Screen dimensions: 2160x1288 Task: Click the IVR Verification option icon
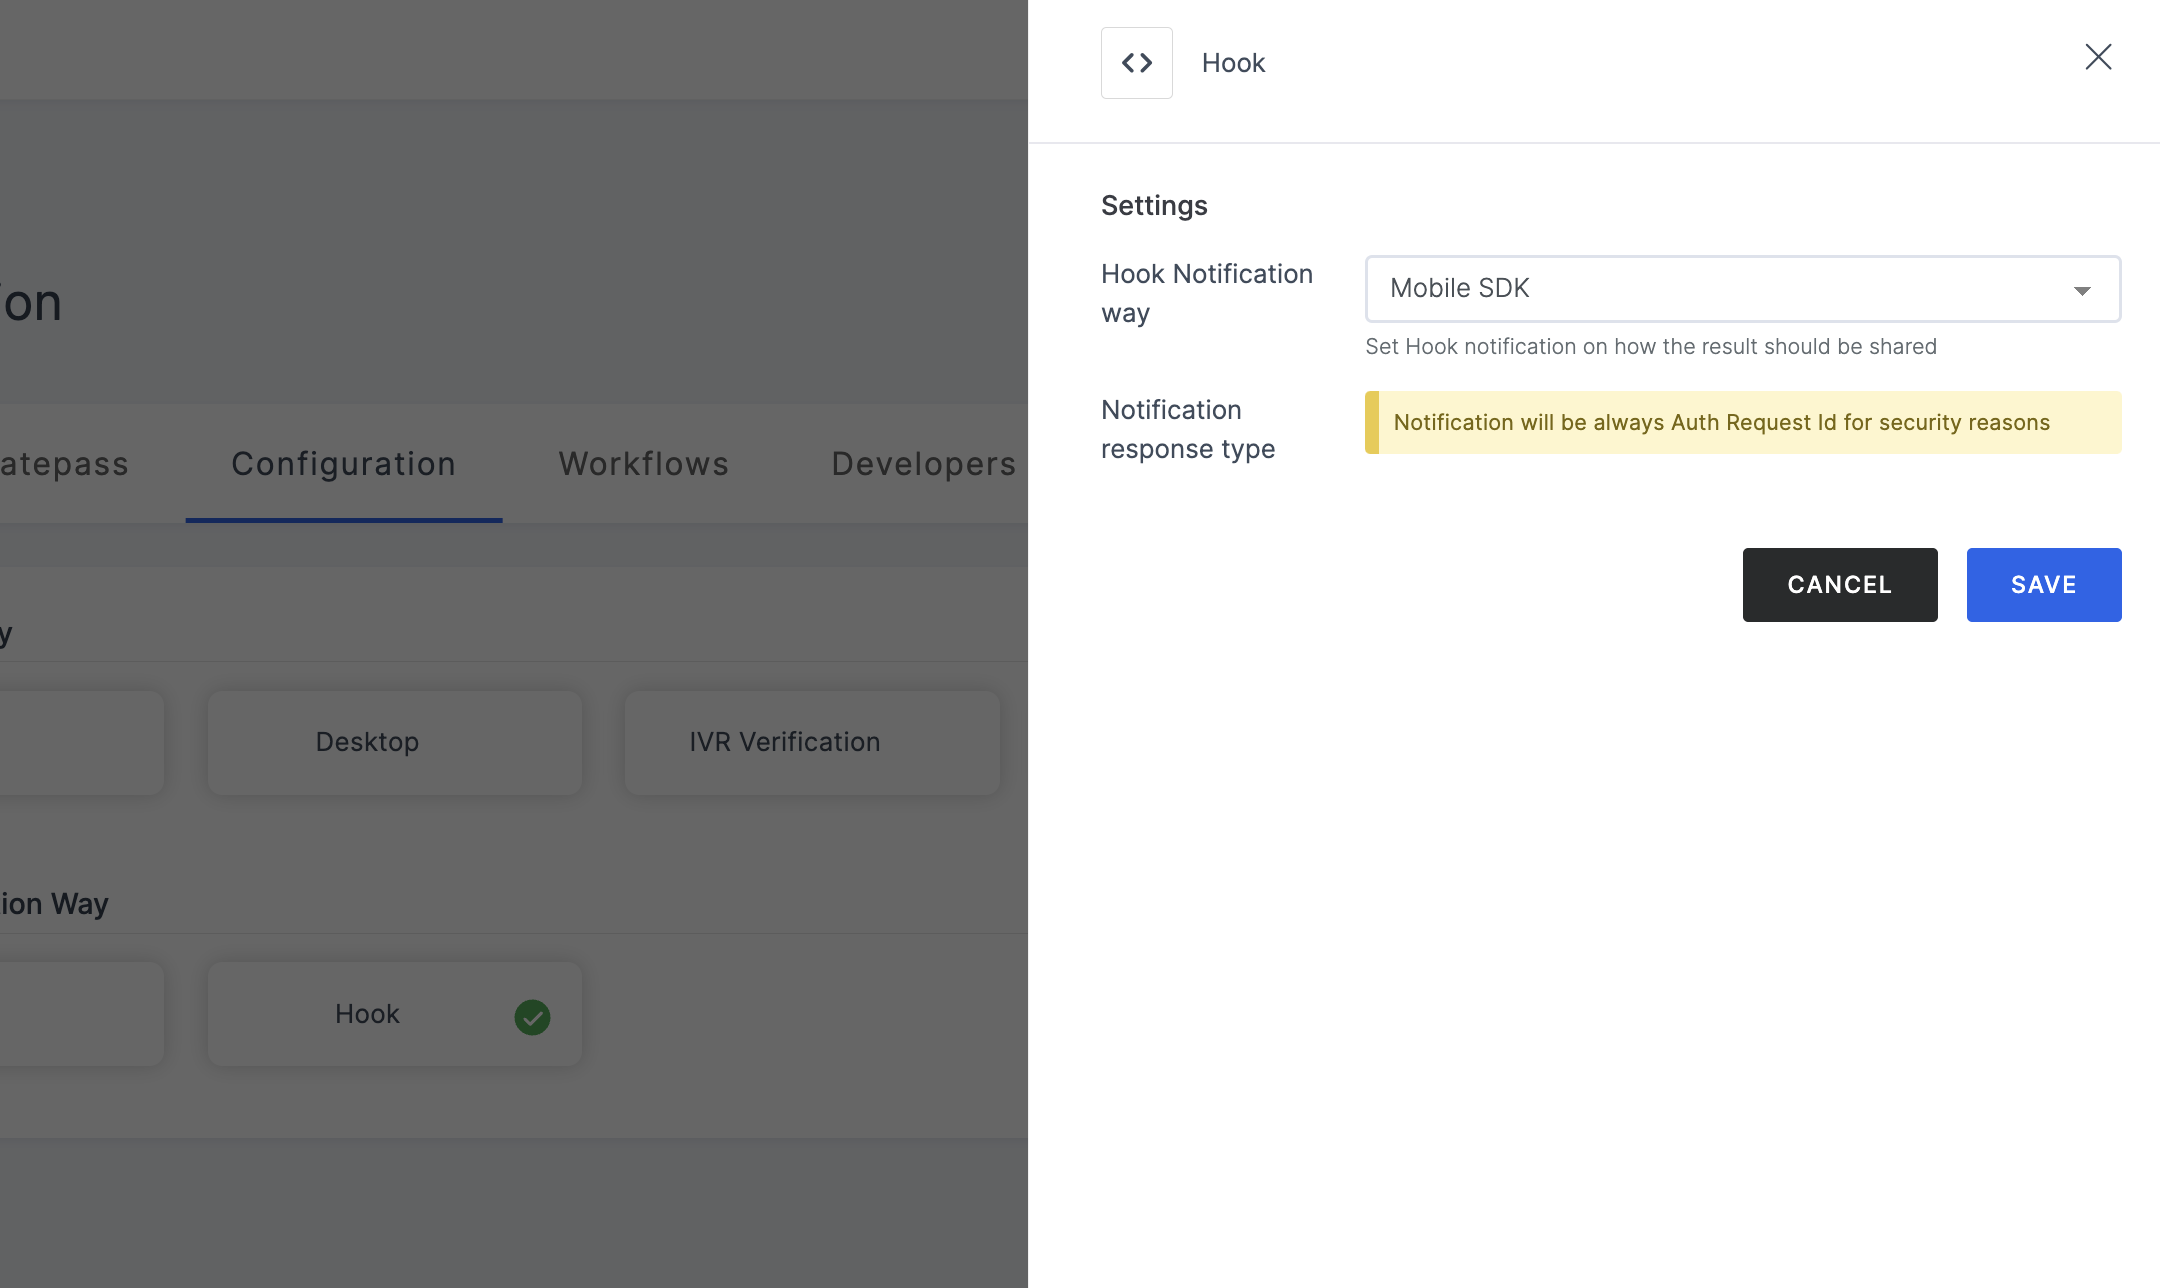coord(783,742)
